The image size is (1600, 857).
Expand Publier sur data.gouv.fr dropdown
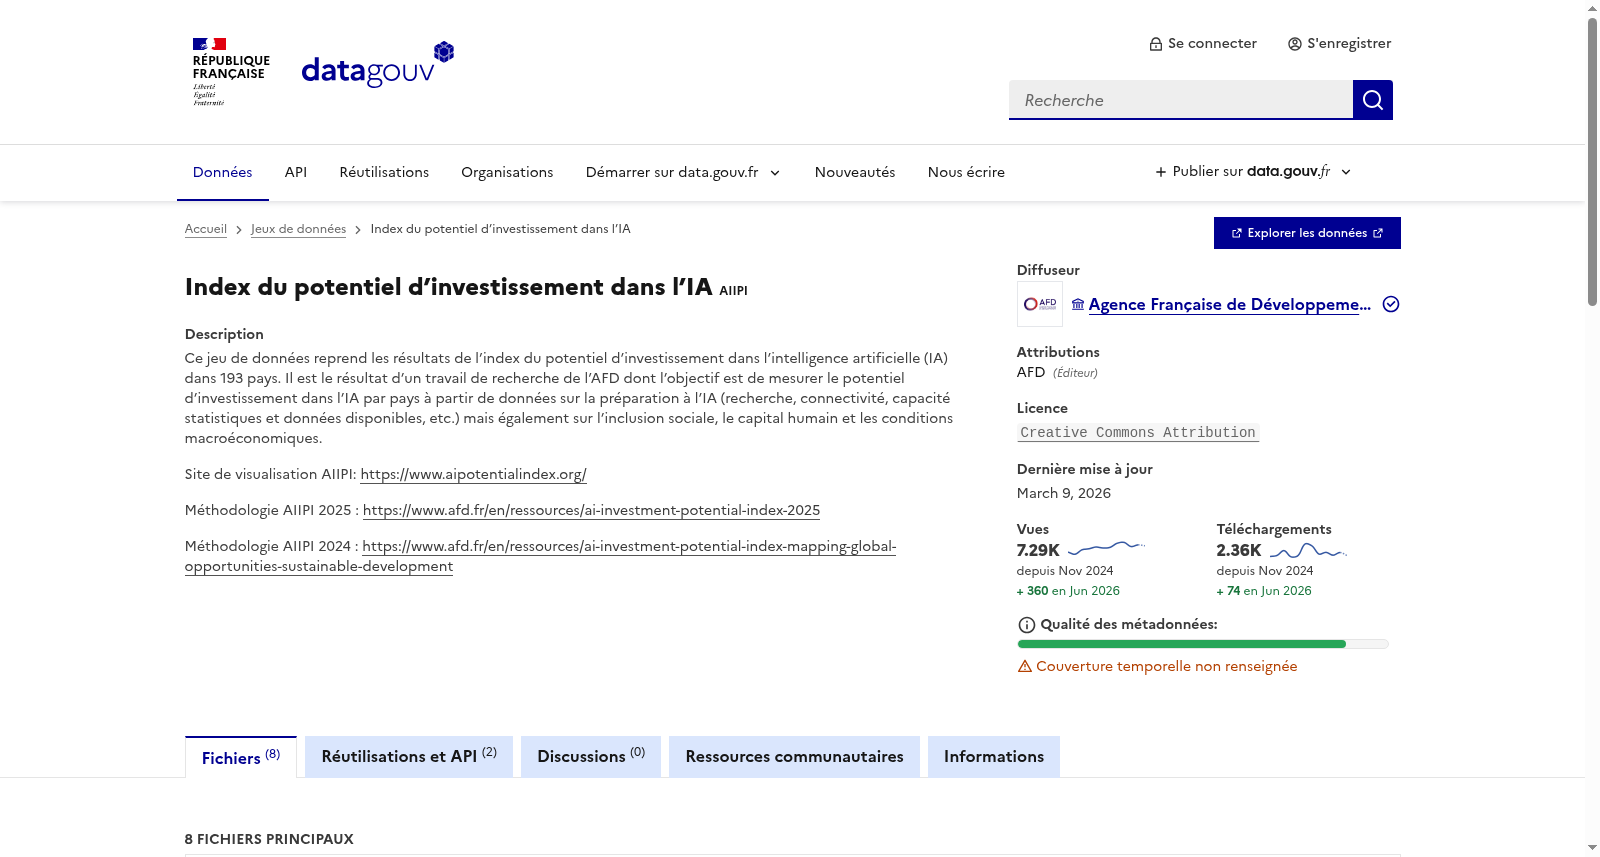click(x=1254, y=172)
